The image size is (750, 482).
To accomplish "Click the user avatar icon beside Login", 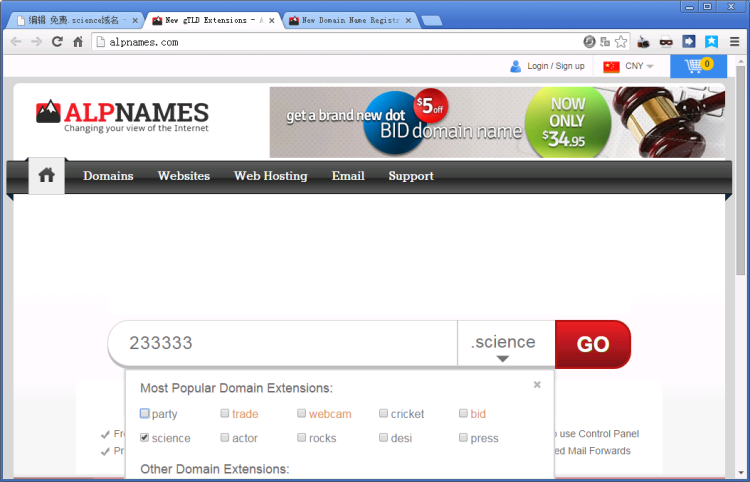I will 516,66.
